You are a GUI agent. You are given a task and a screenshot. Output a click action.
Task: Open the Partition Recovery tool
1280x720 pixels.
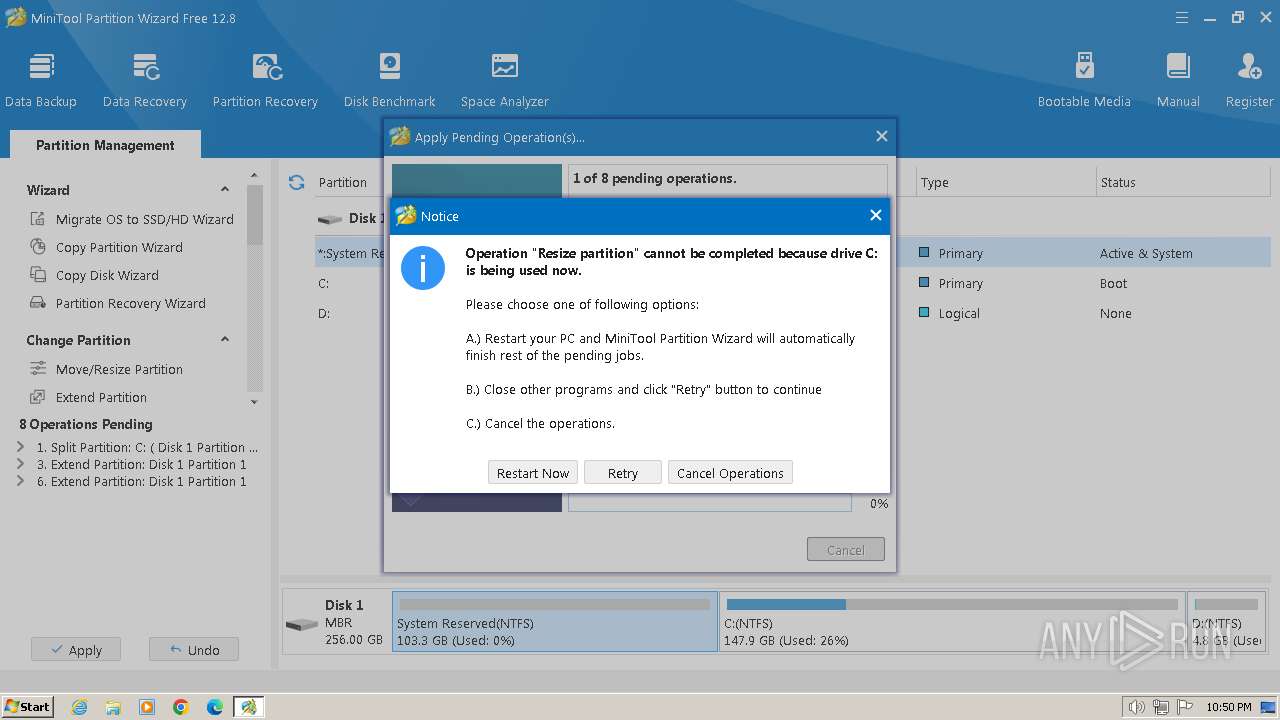tap(265, 81)
